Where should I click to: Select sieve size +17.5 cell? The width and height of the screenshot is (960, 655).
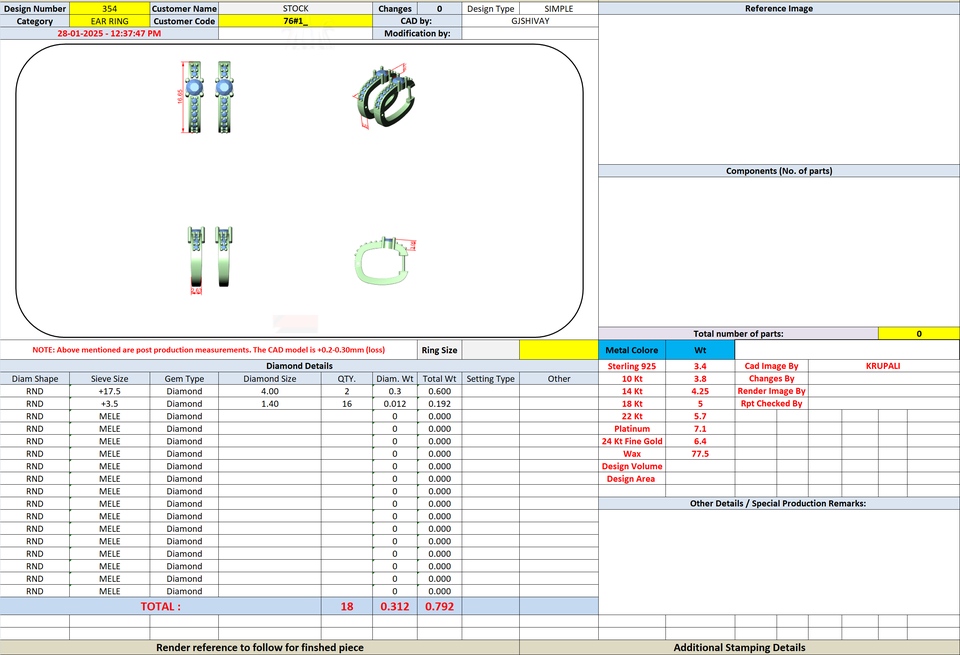pos(110,391)
